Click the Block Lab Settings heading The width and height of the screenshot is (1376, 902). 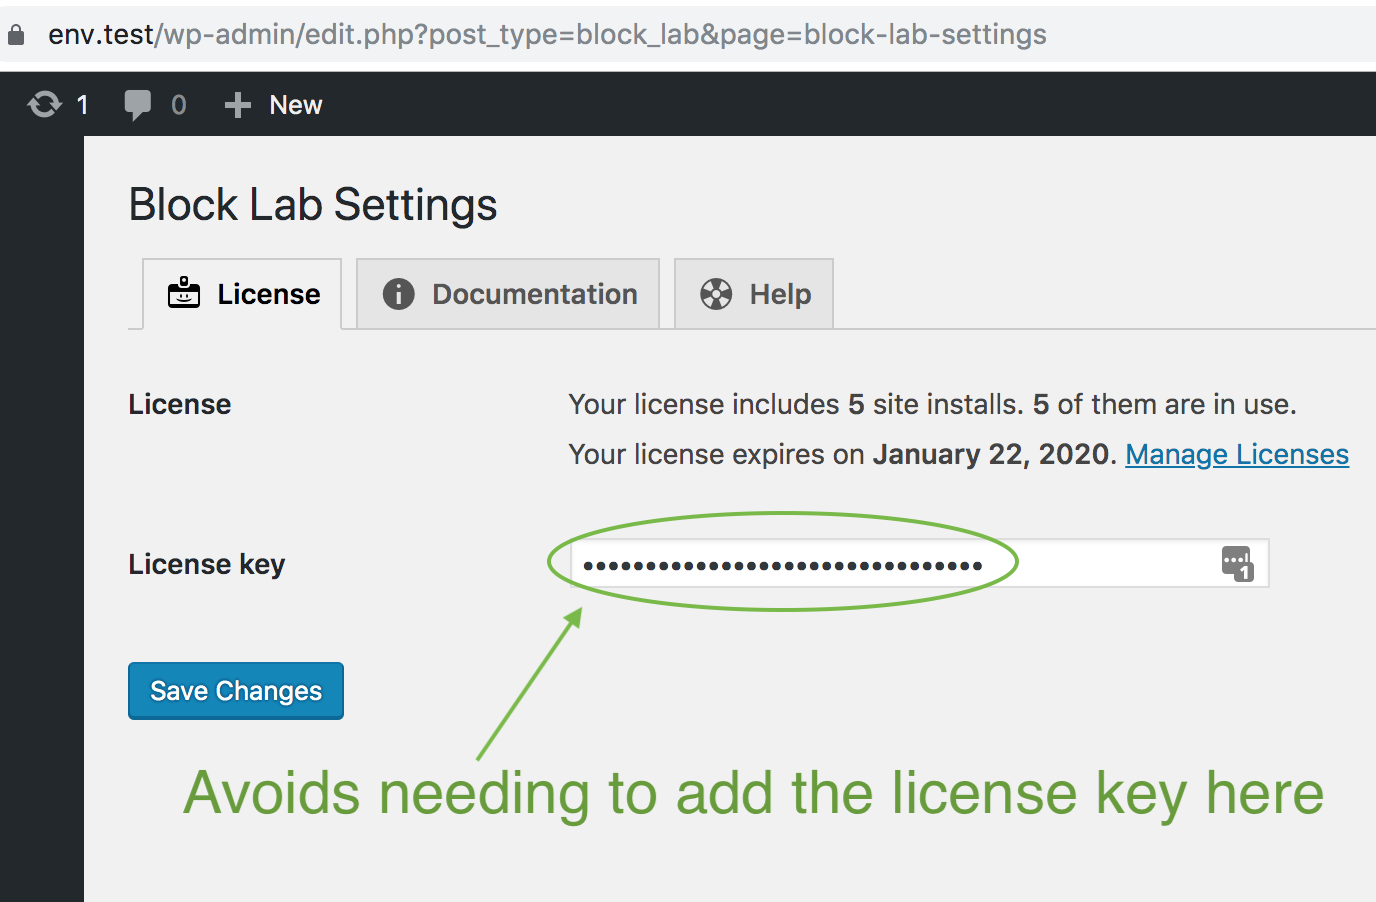[x=312, y=204]
